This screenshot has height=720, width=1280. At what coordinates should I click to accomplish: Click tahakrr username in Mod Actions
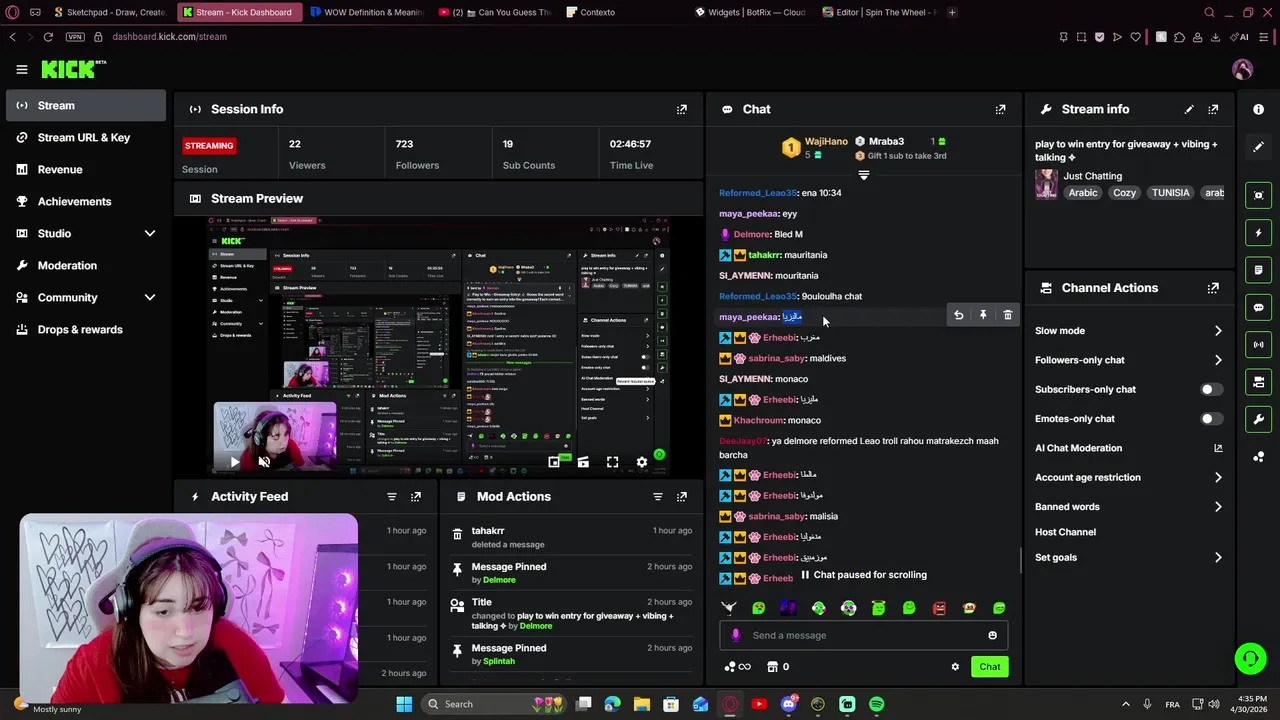[x=488, y=531]
